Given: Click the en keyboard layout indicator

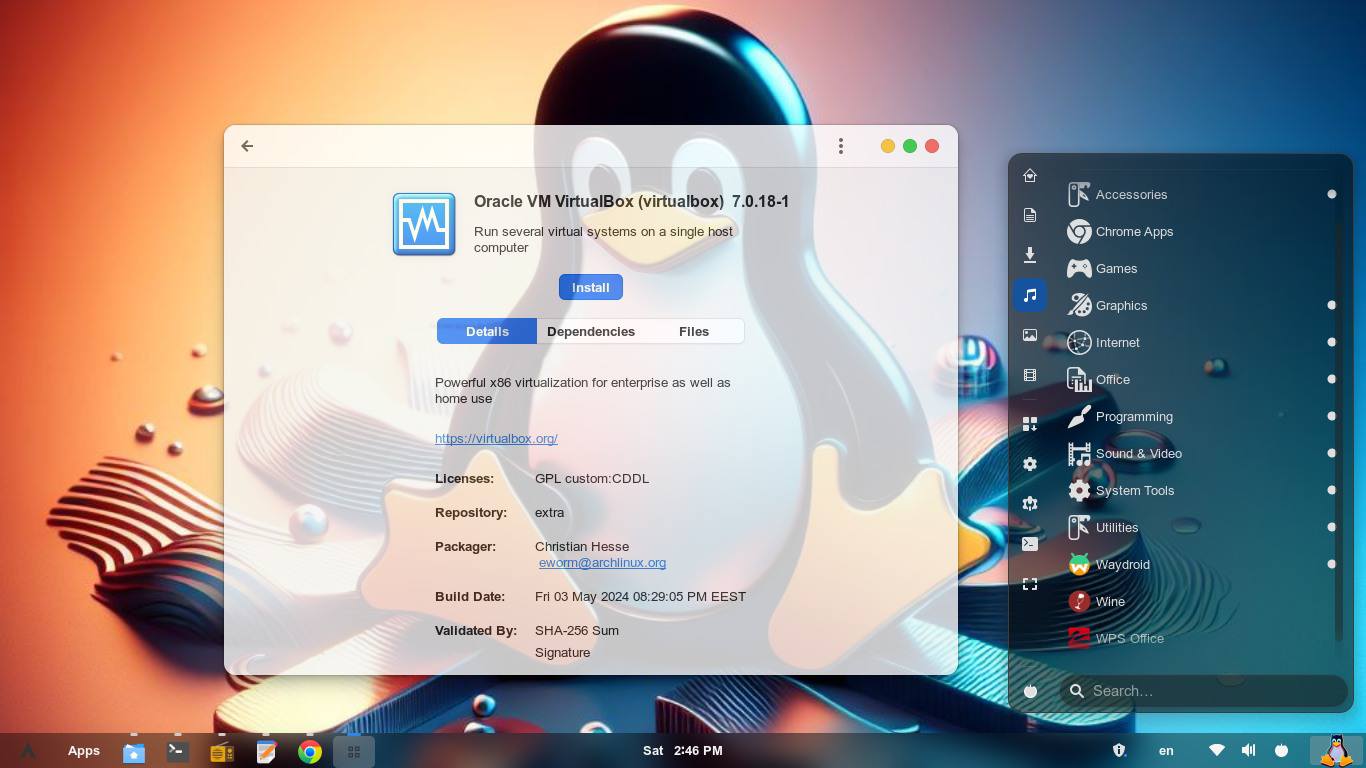Looking at the screenshot, I should pos(1166,751).
